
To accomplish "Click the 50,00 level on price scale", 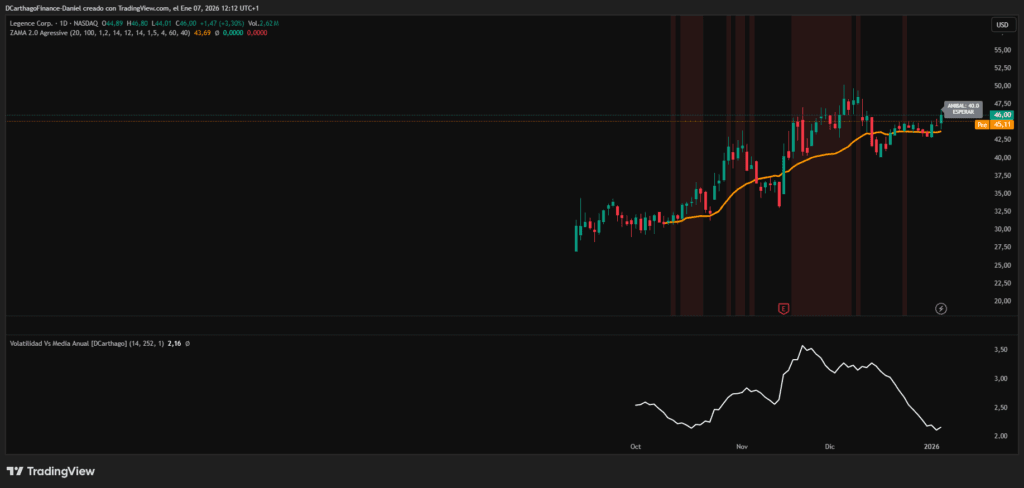I will [1002, 86].
